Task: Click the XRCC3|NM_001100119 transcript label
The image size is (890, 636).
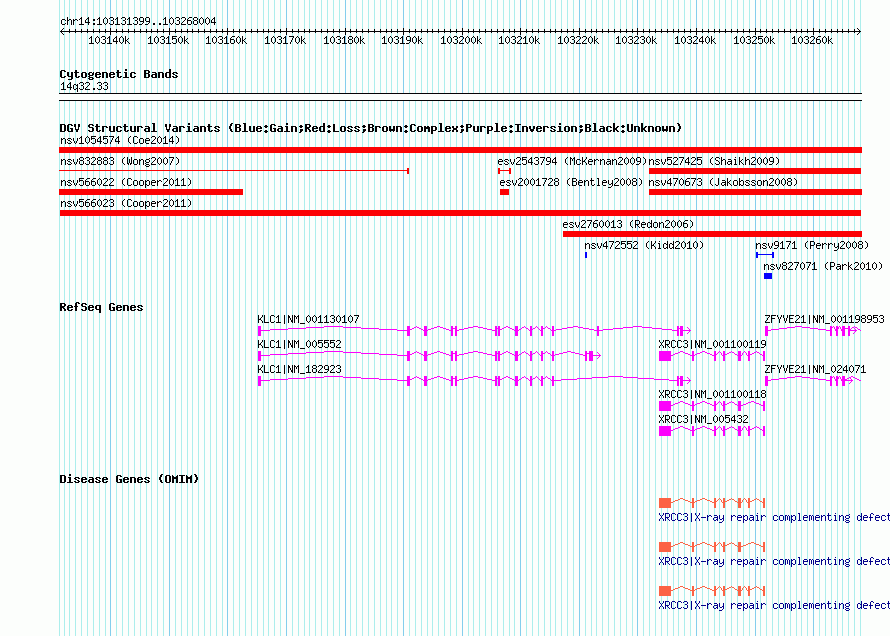Action: click(x=712, y=344)
